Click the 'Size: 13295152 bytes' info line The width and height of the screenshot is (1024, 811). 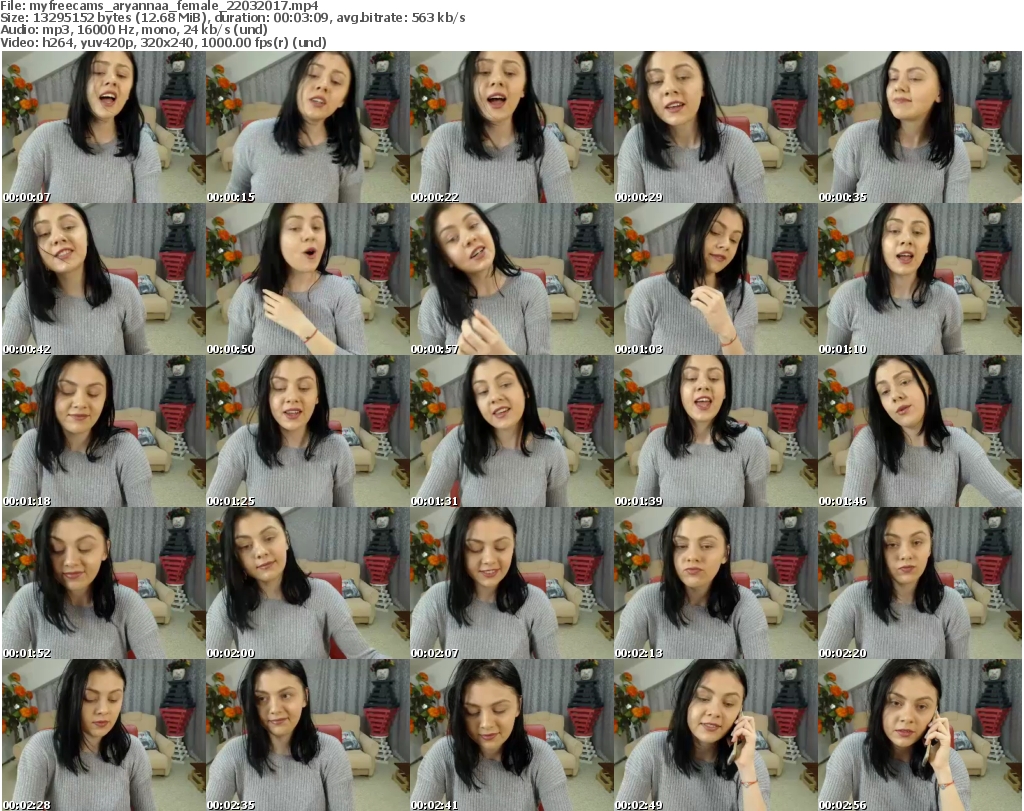(x=232, y=18)
